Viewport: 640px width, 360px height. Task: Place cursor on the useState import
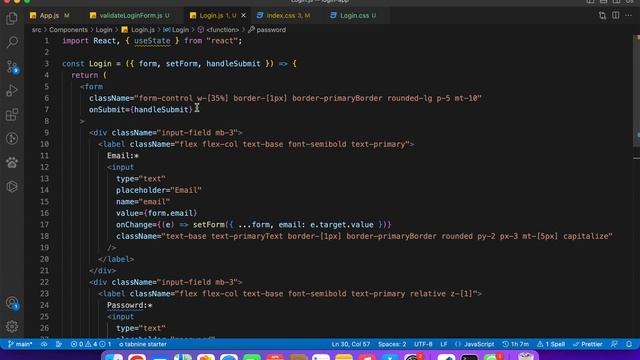pyautogui.click(x=152, y=41)
